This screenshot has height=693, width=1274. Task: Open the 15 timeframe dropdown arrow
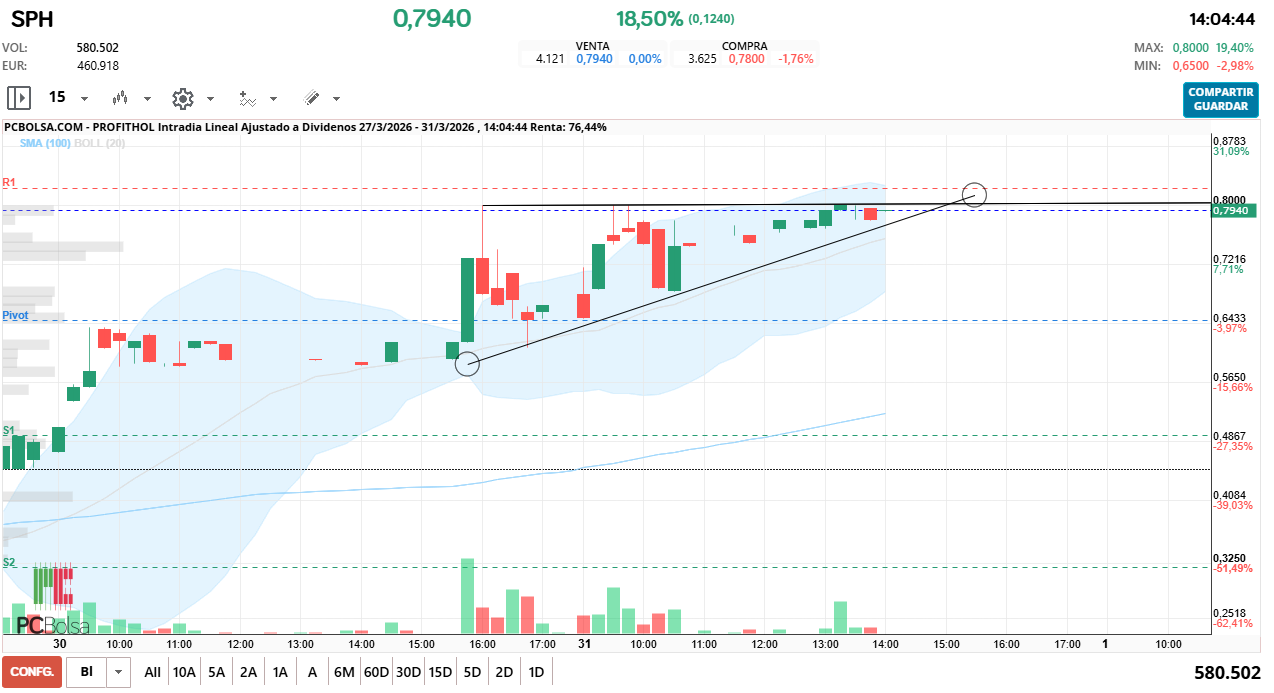(84, 98)
